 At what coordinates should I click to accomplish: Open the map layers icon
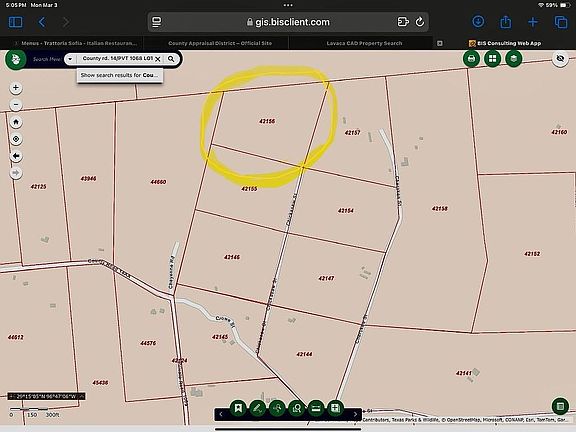pos(514,59)
